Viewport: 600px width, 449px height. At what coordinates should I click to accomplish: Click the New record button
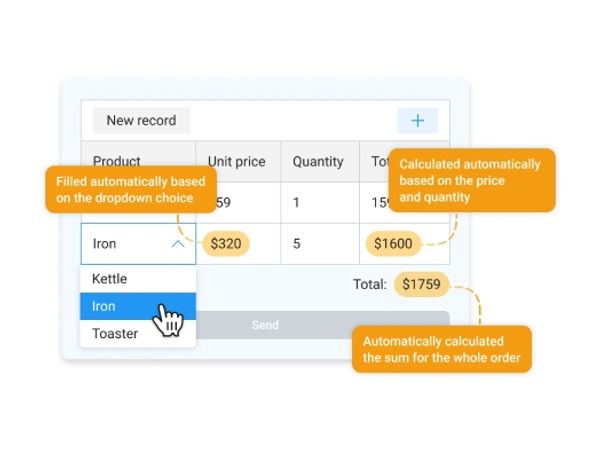tap(141, 121)
